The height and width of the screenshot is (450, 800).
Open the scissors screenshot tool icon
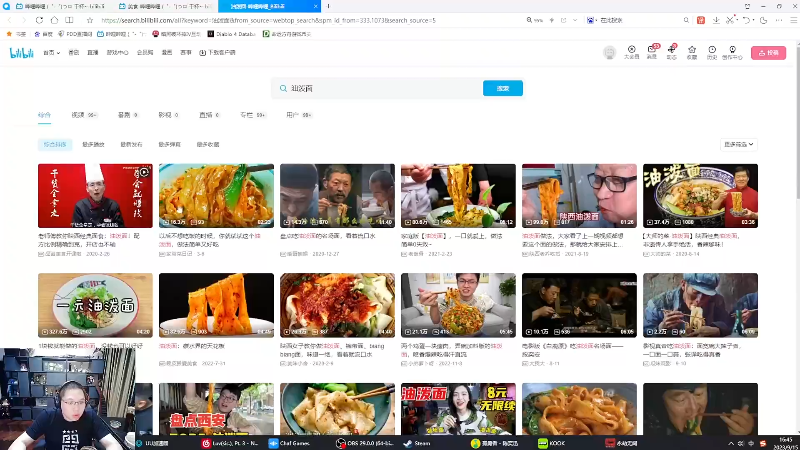pos(730,20)
